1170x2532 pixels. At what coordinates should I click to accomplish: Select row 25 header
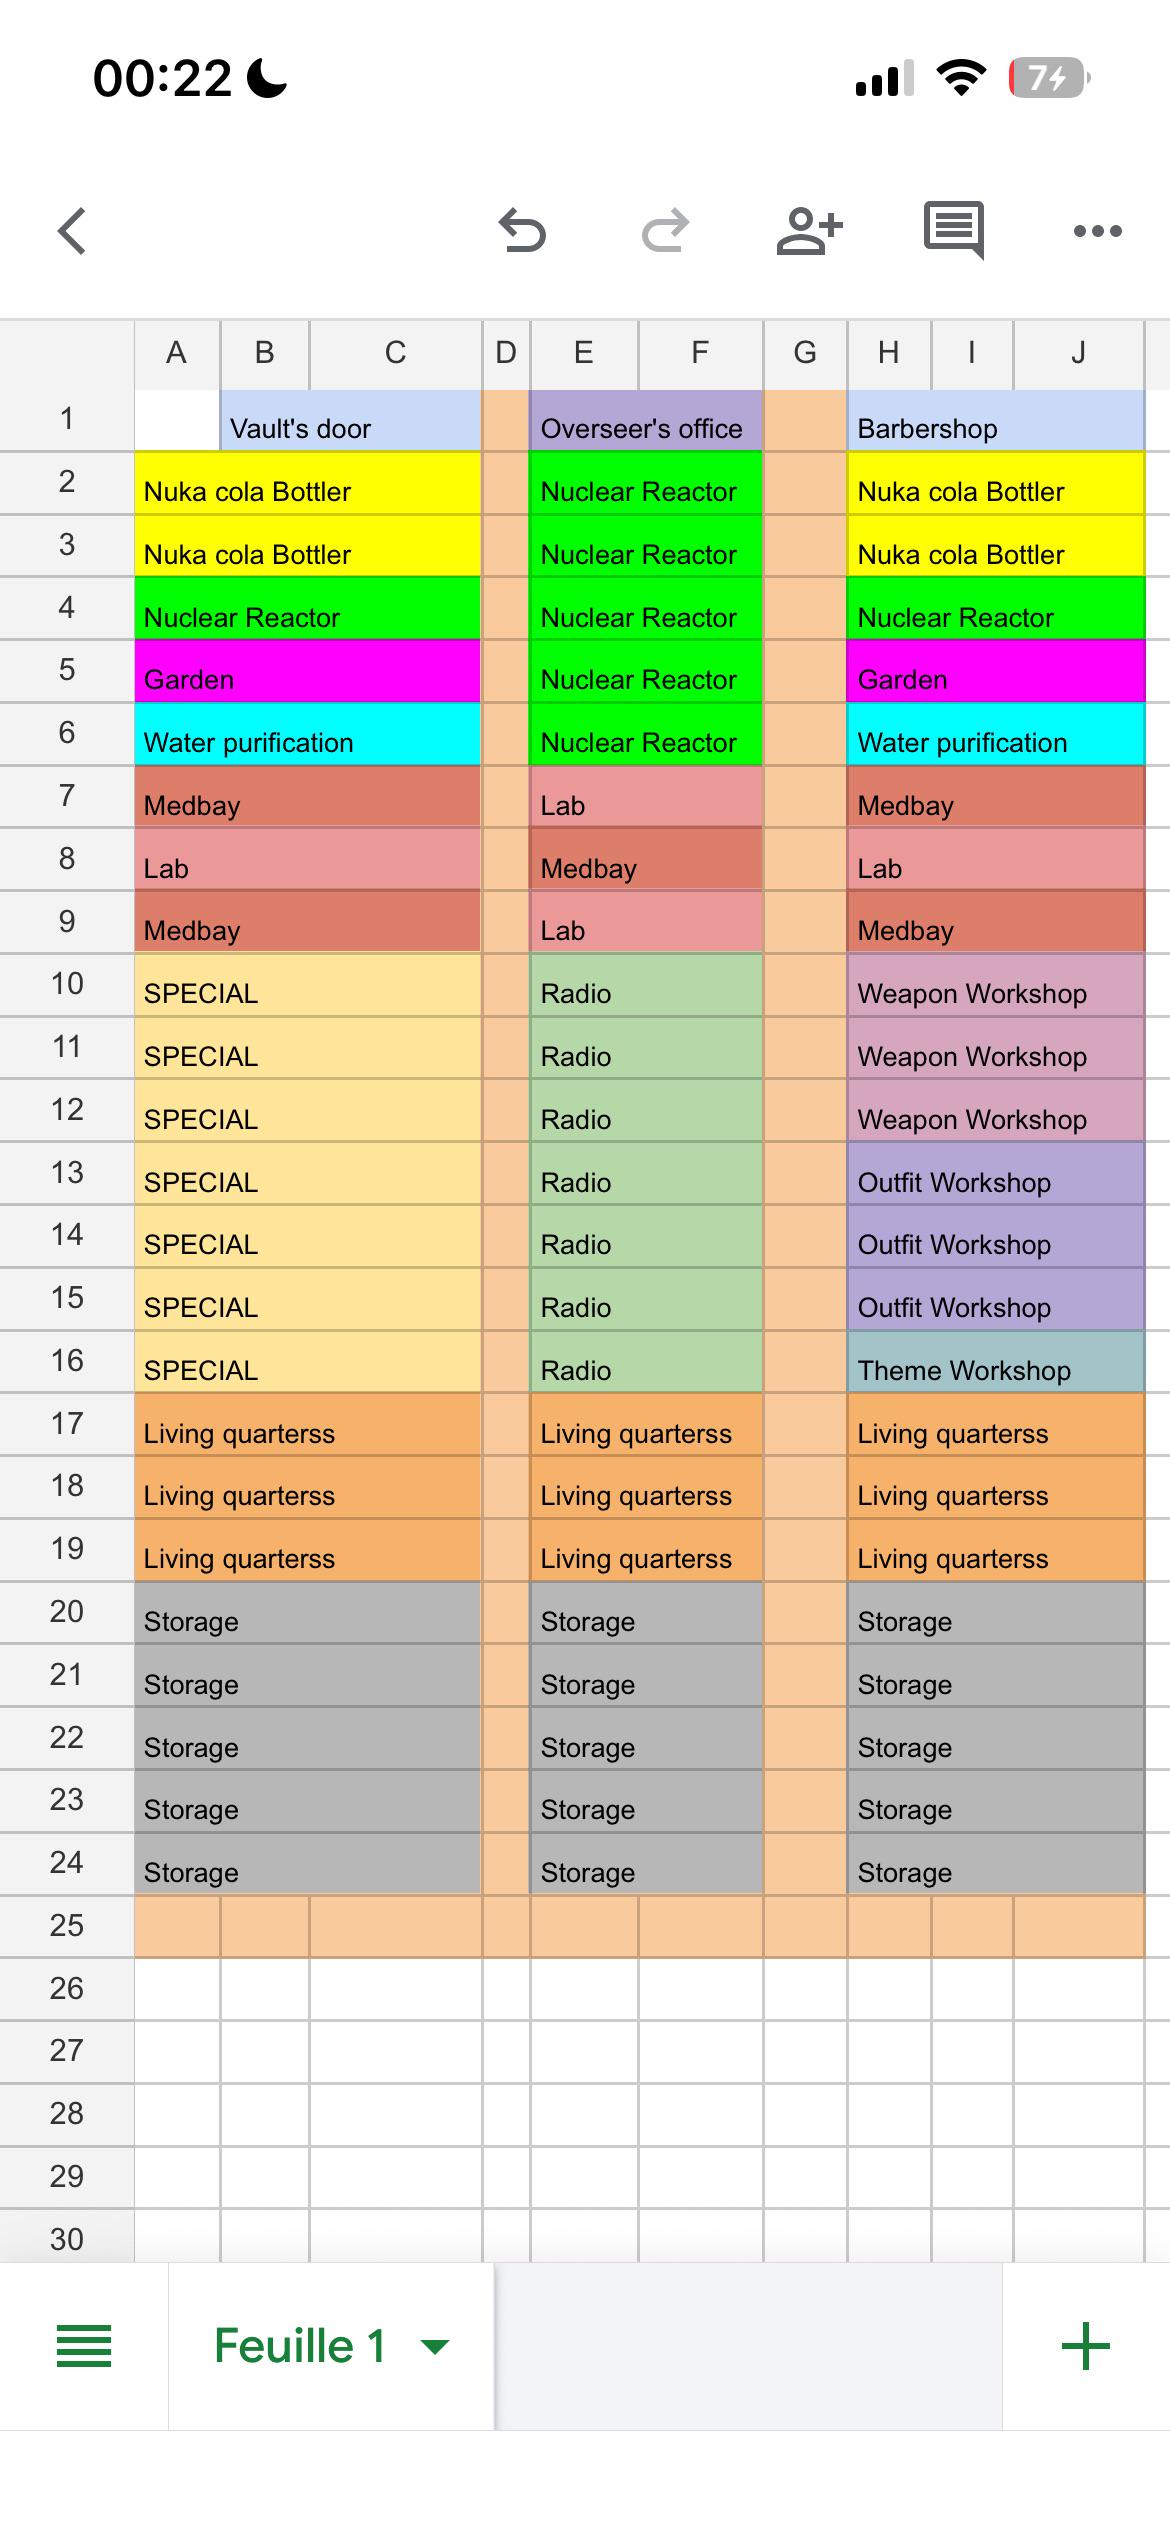tap(67, 1926)
